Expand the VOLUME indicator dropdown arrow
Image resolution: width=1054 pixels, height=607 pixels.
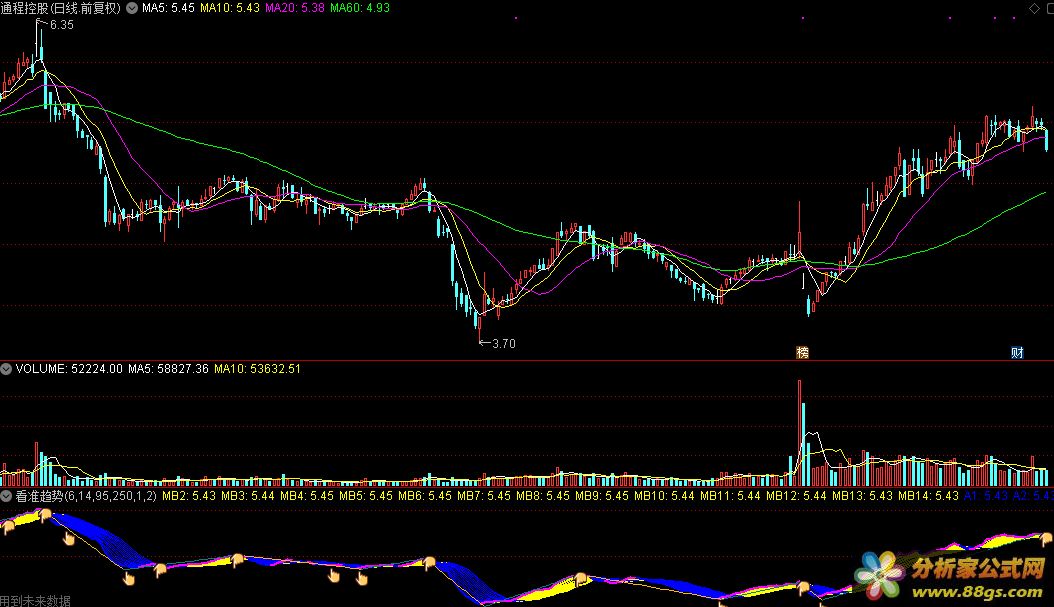click(x=6, y=368)
